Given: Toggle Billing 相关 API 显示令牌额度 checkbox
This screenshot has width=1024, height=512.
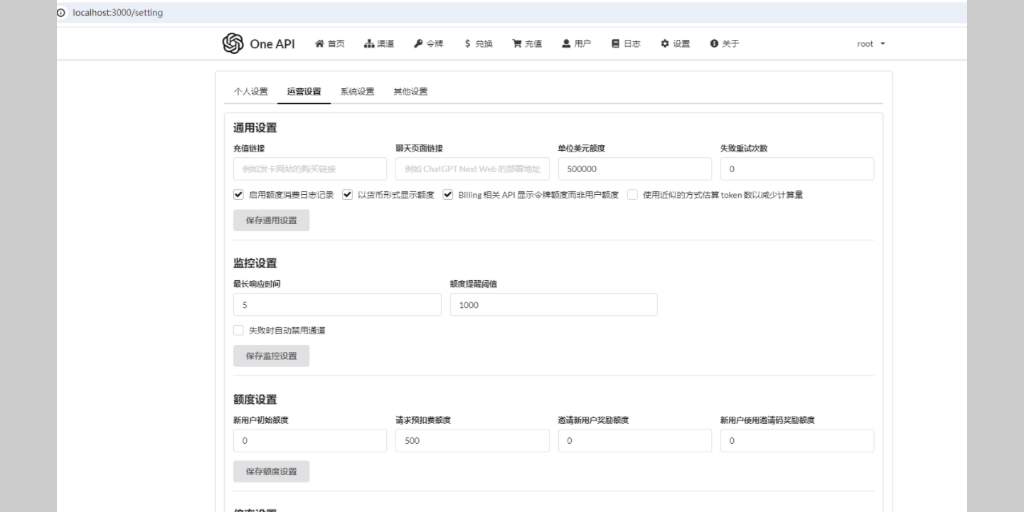Looking at the screenshot, I should (x=447, y=195).
